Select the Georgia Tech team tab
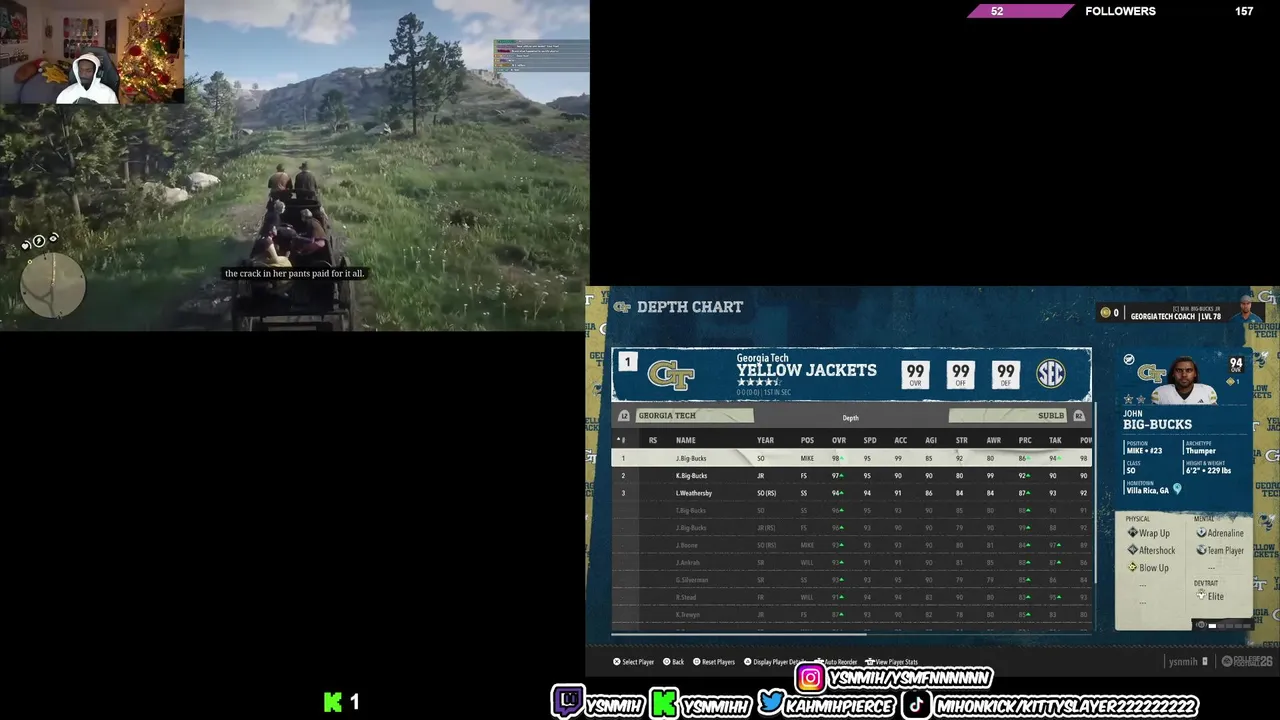Screen dimensions: 1280x720 [694, 416]
